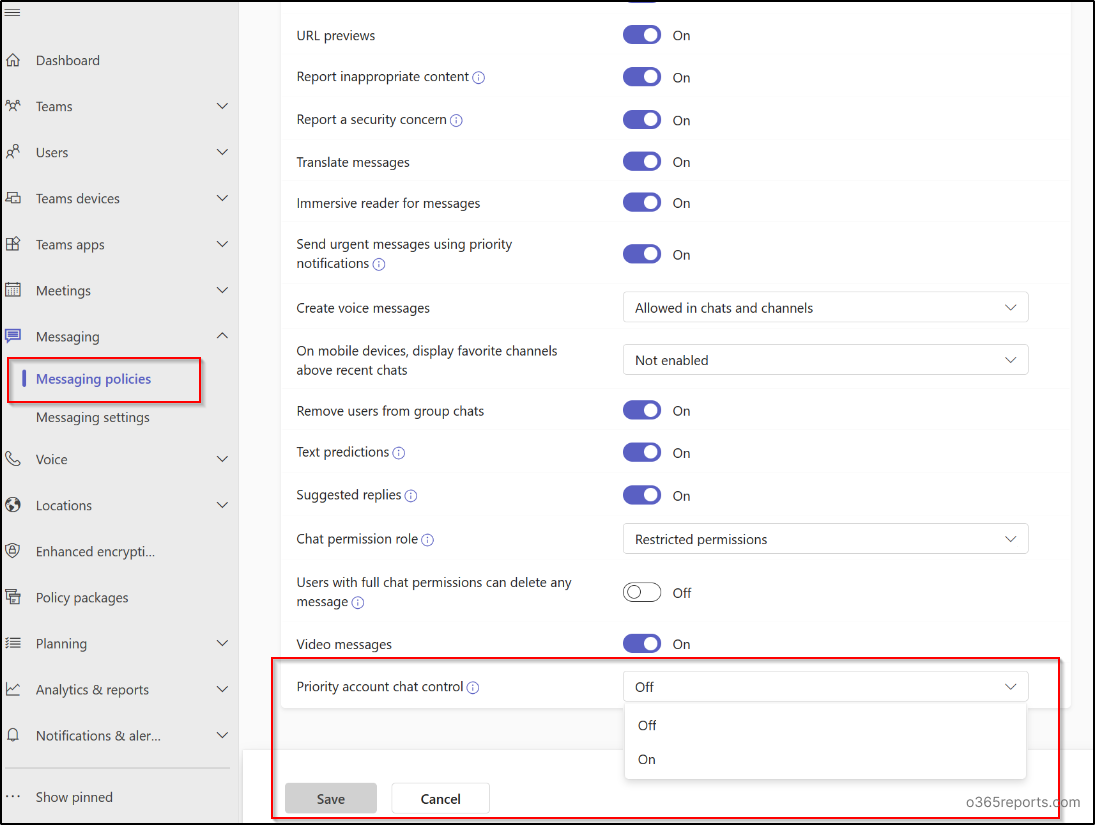Click the Teams apps icon
1095x825 pixels.
coord(13,244)
